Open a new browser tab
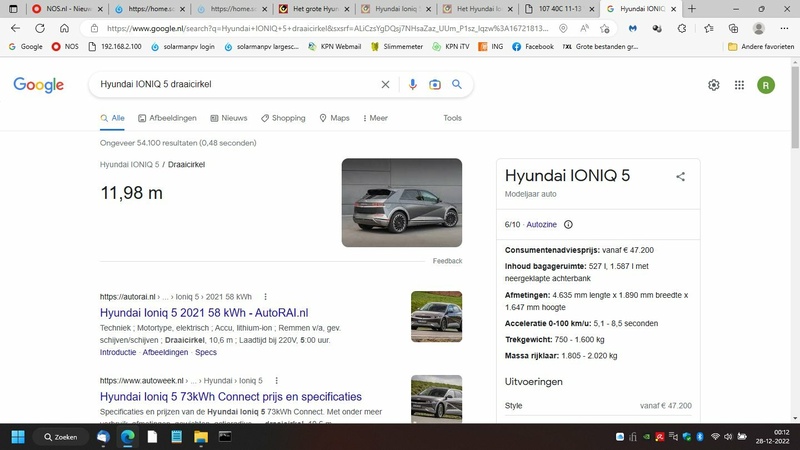The image size is (800, 450). (692, 9)
